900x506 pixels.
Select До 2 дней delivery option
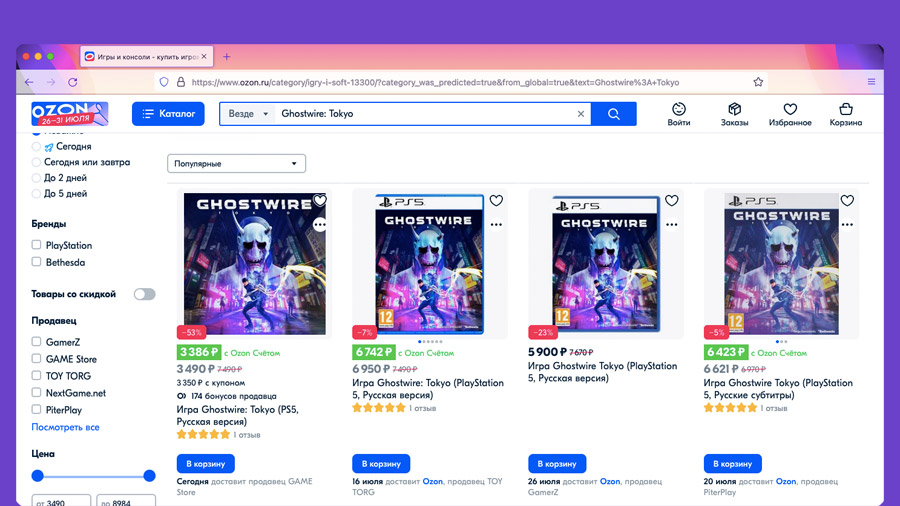[x=36, y=178]
